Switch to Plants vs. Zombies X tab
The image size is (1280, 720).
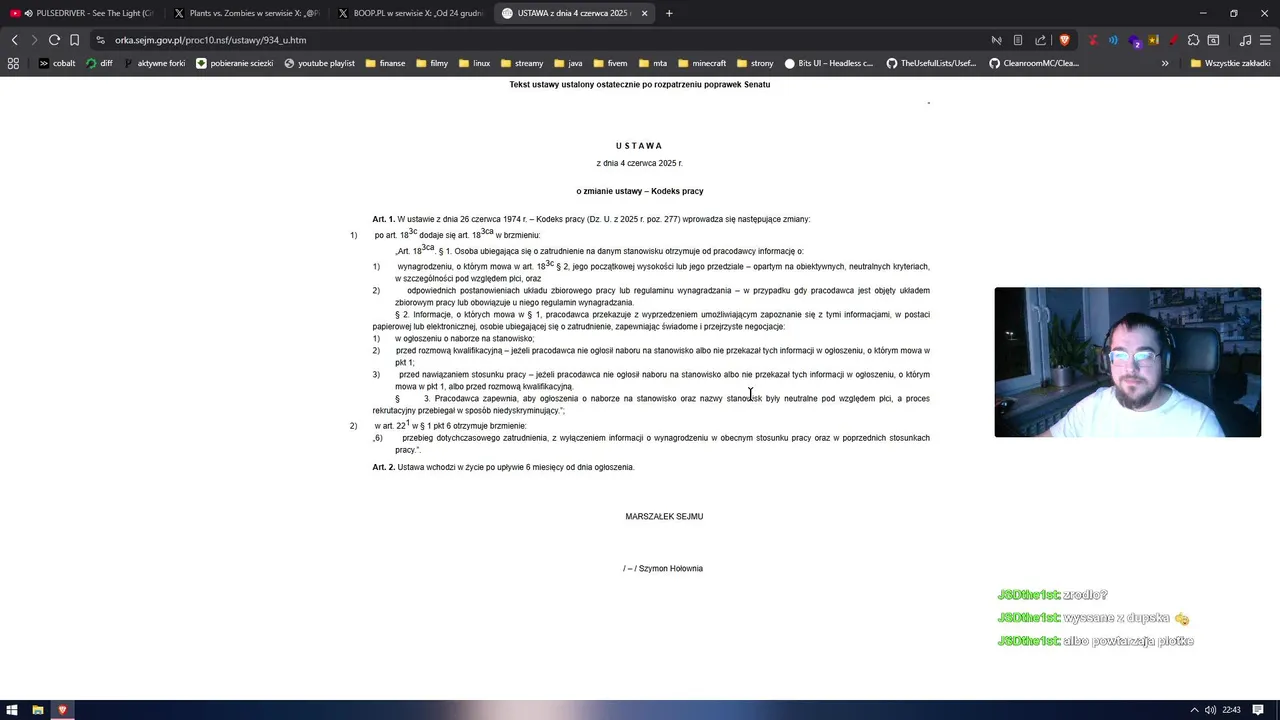click(x=248, y=13)
